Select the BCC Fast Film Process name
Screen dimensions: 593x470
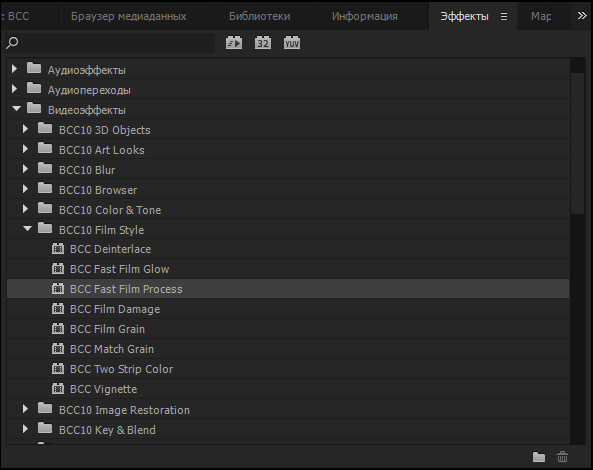pyautogui.click(x=126, y=289)
